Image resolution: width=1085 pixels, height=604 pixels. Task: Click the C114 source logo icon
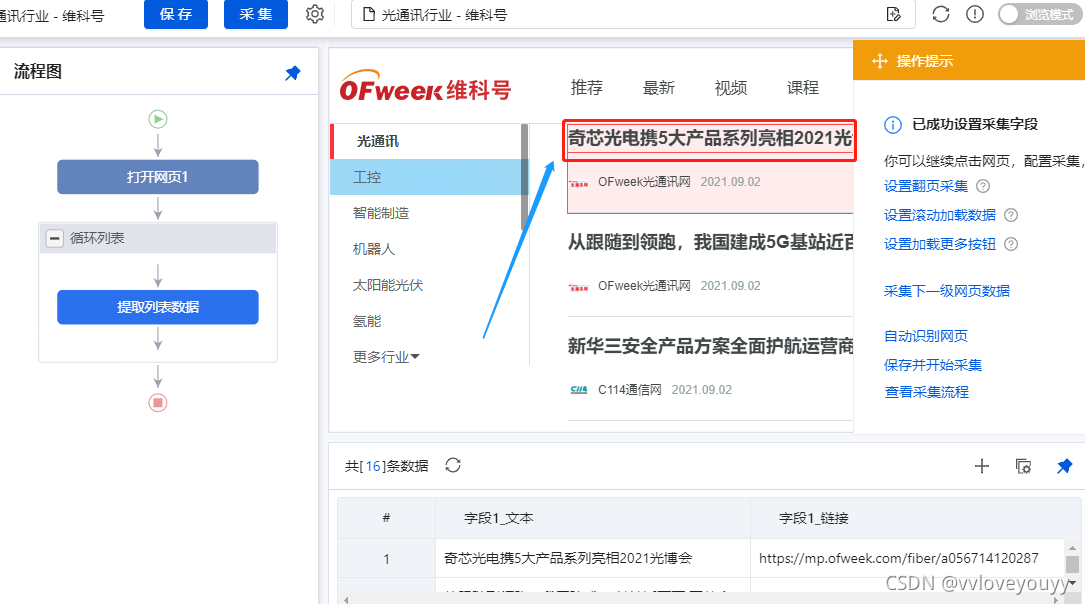(578, 390)
